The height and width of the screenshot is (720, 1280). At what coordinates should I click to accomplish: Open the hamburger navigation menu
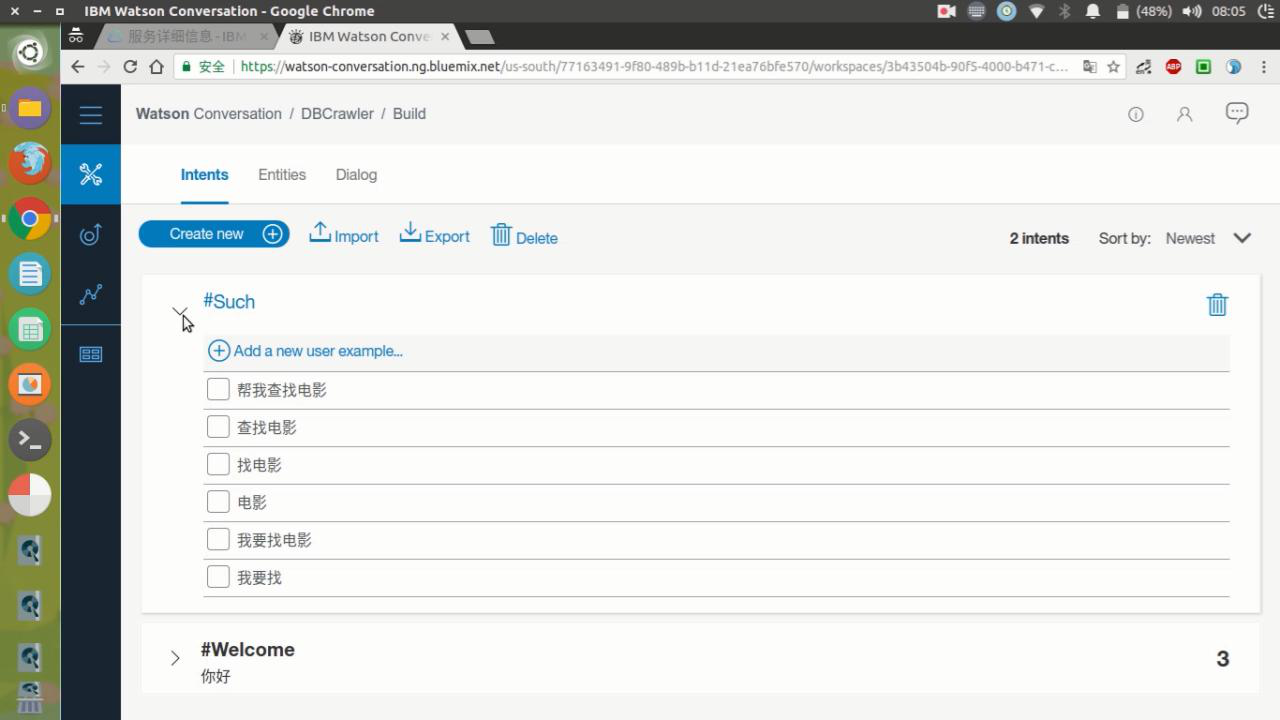[x=91, y=115]
